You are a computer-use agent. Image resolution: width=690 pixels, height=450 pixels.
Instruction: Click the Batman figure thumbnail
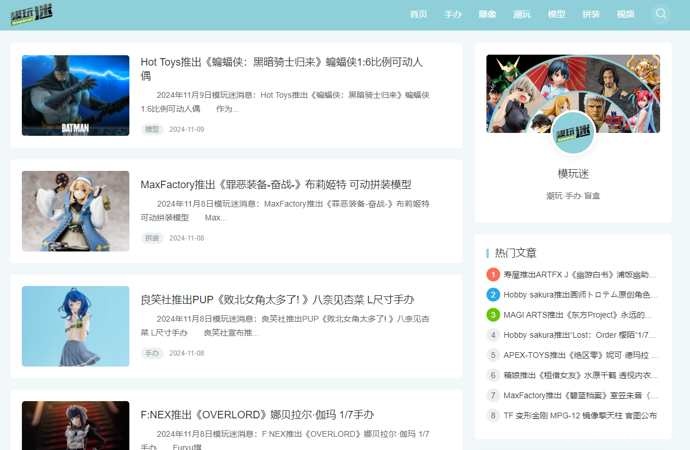point(76,95)
